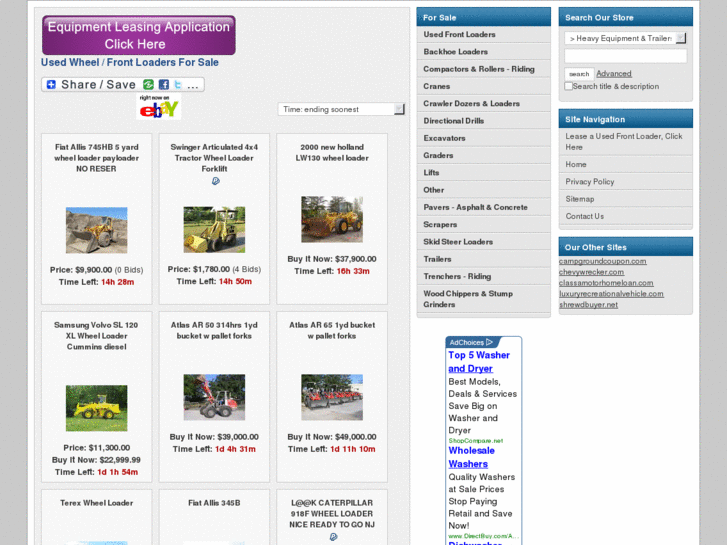Select 'Skid Steer Loaders' category
The height and width of the screenshot is (545, 727).
coord(484,242)
